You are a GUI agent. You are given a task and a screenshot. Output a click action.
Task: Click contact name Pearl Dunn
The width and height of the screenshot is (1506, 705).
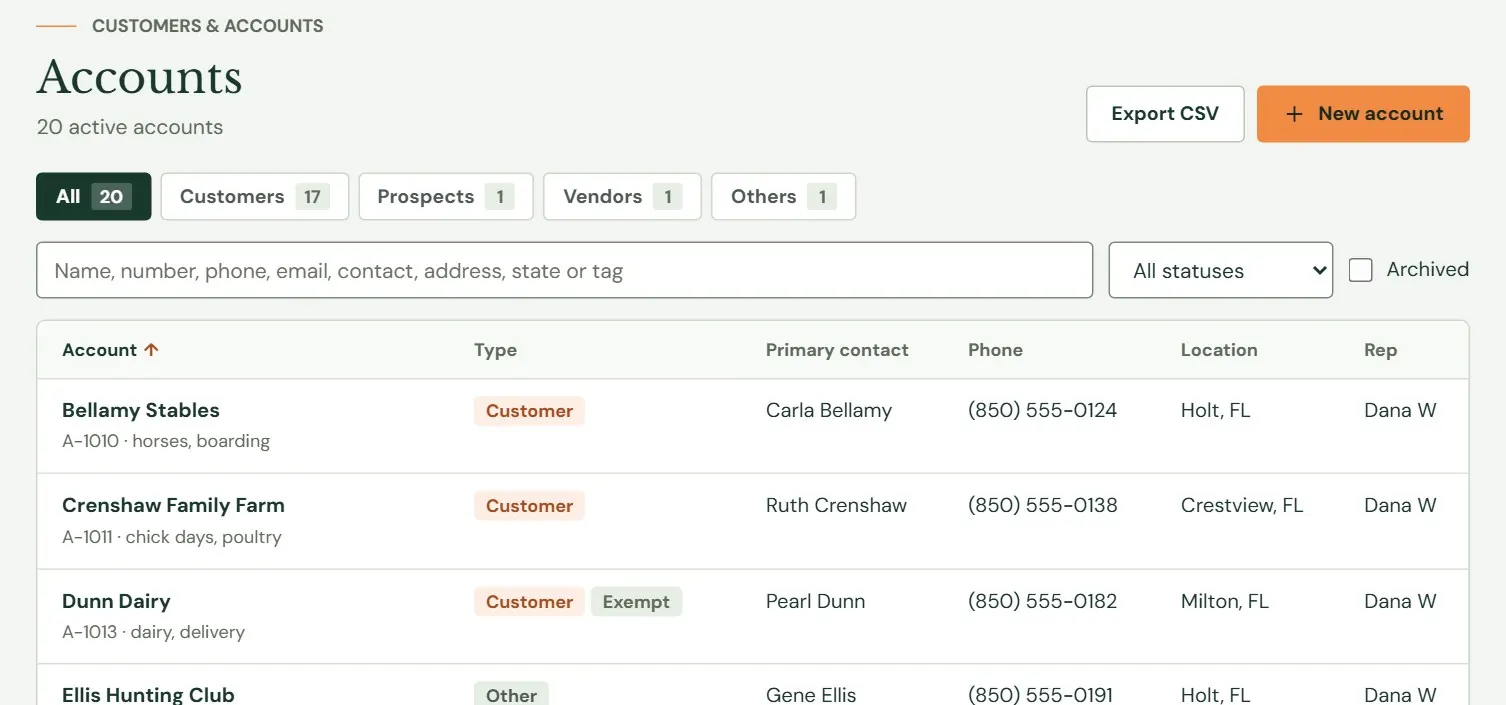(x=816, y=601)
